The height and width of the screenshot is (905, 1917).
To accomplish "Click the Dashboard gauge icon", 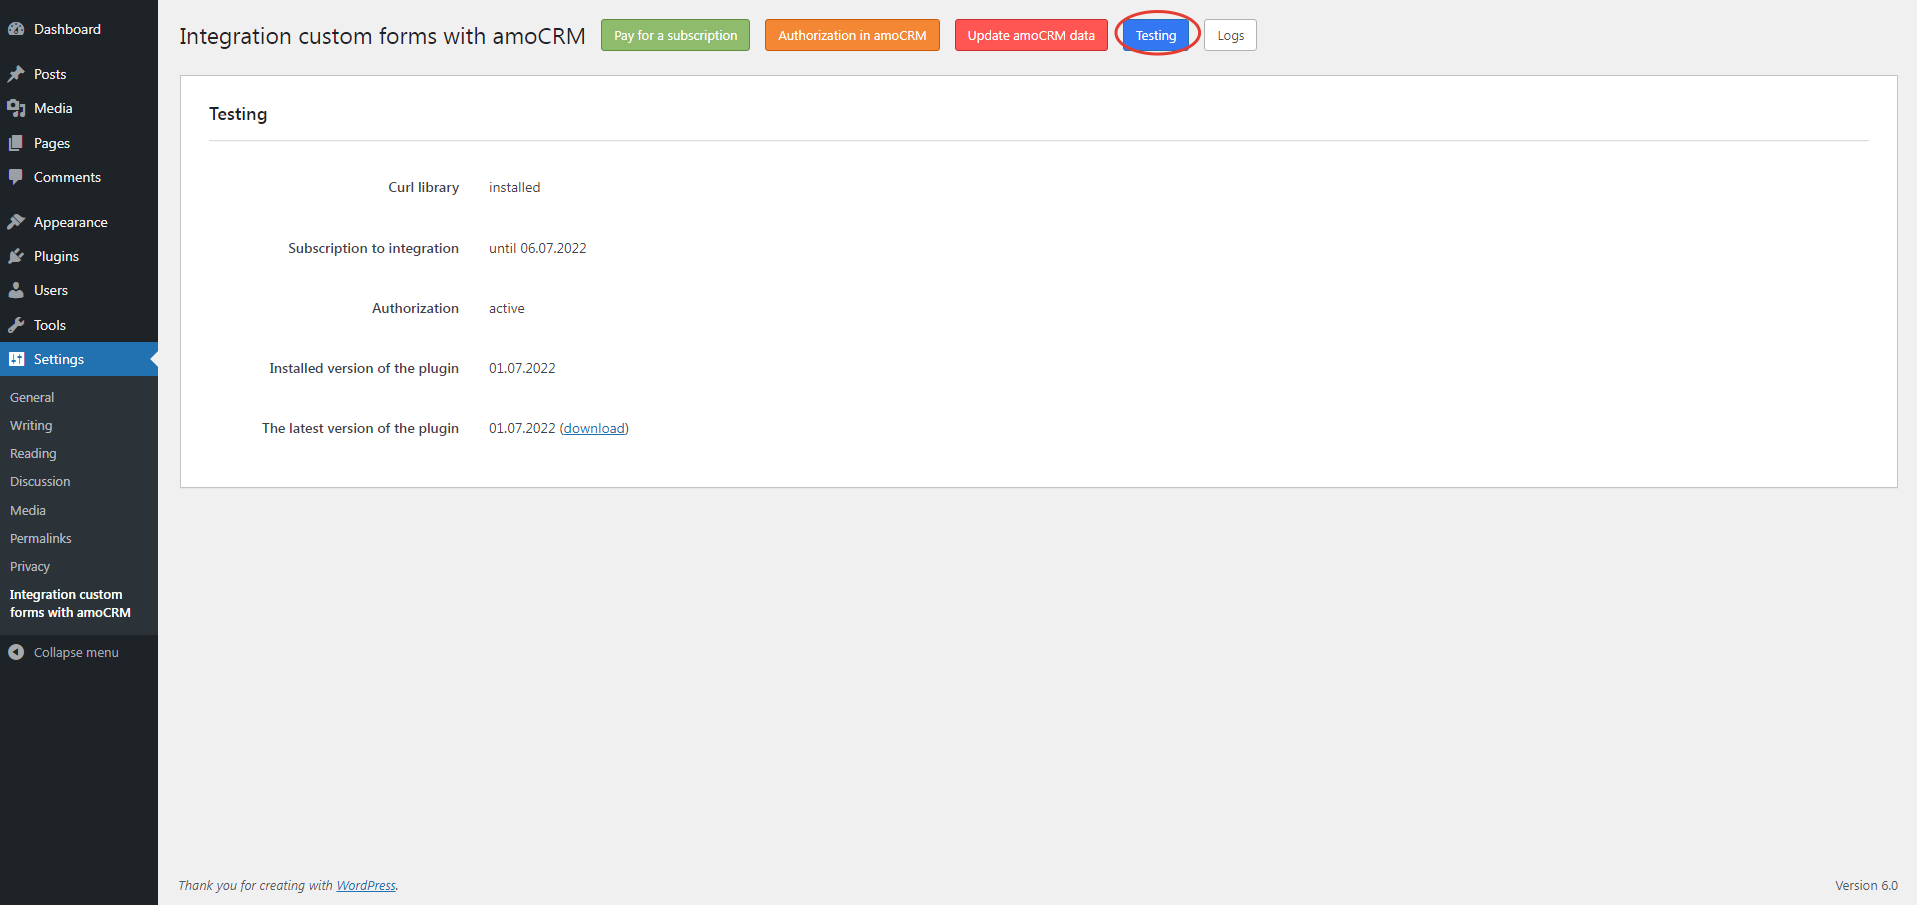I will click(16, 29).
